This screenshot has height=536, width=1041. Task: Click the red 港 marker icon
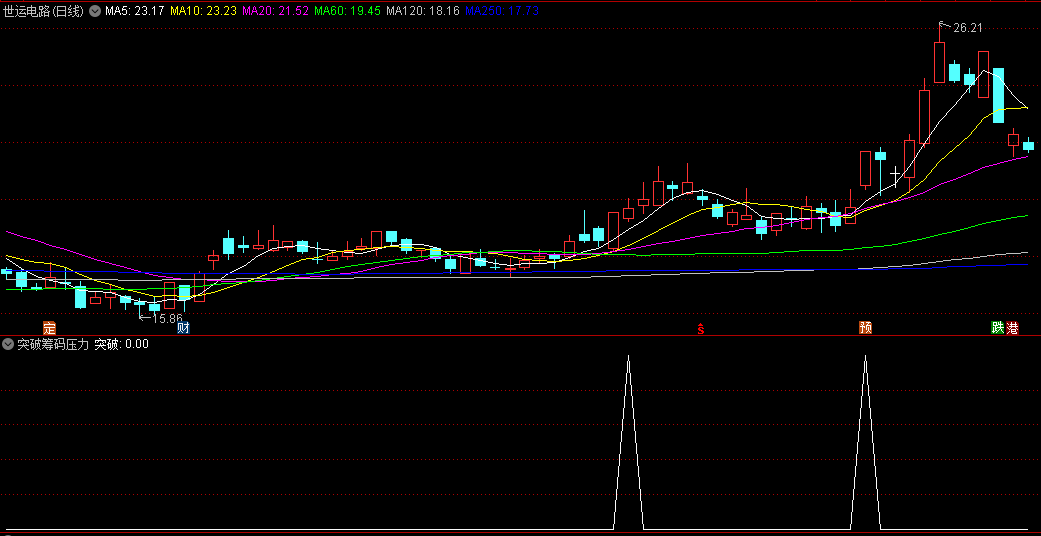pyautogui.click(x=1012, y=328)
